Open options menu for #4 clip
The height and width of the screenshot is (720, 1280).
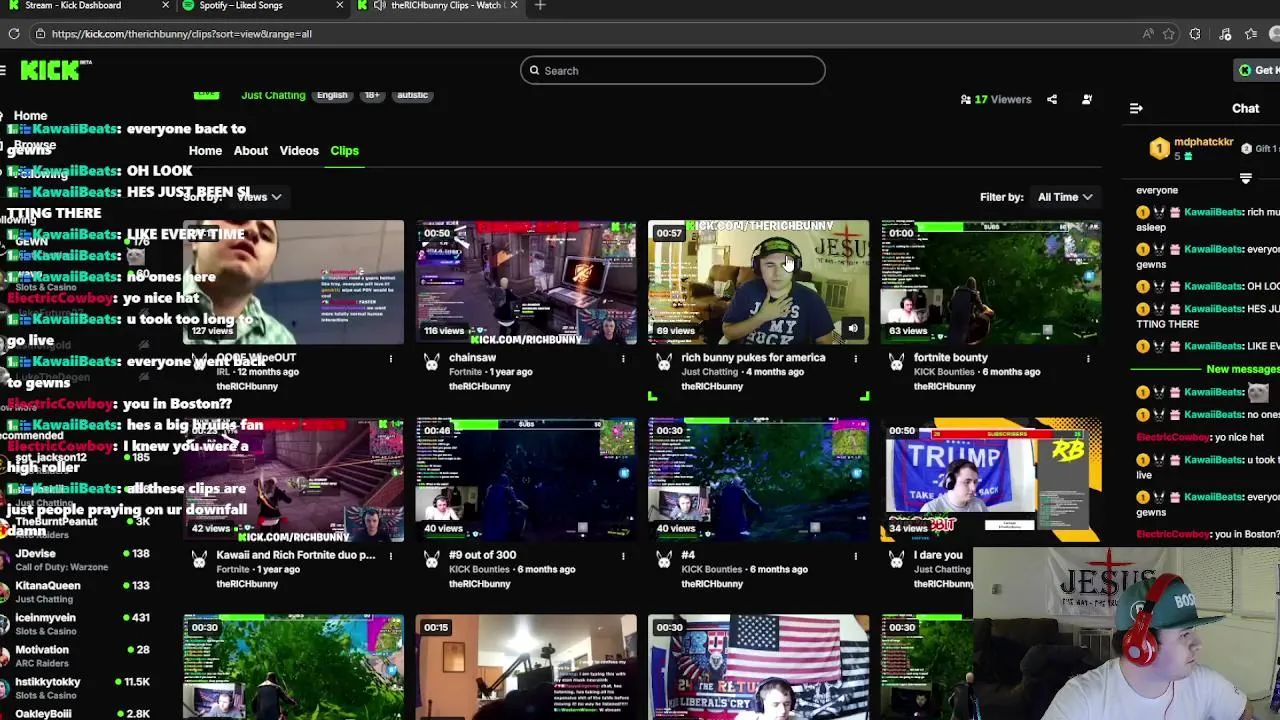(x=856, y=555)
